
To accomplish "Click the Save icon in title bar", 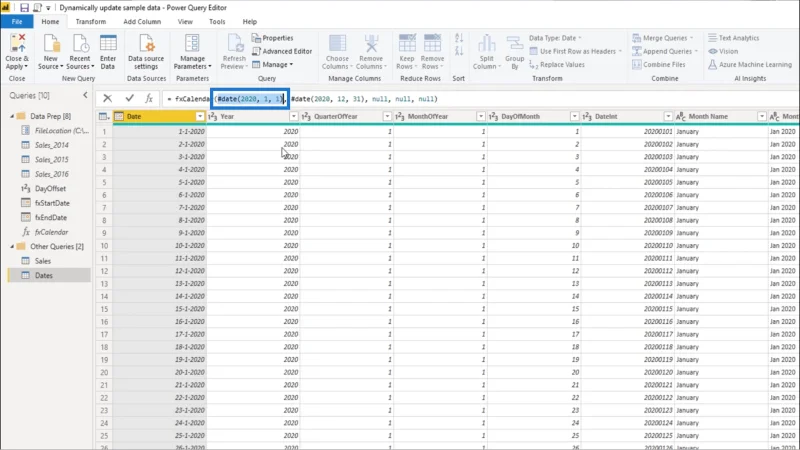I will coord(24,8).
